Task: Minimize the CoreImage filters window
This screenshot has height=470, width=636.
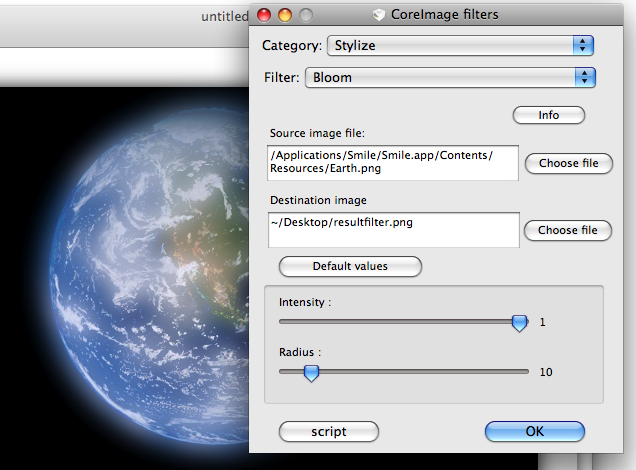Action: coord(285,15)
